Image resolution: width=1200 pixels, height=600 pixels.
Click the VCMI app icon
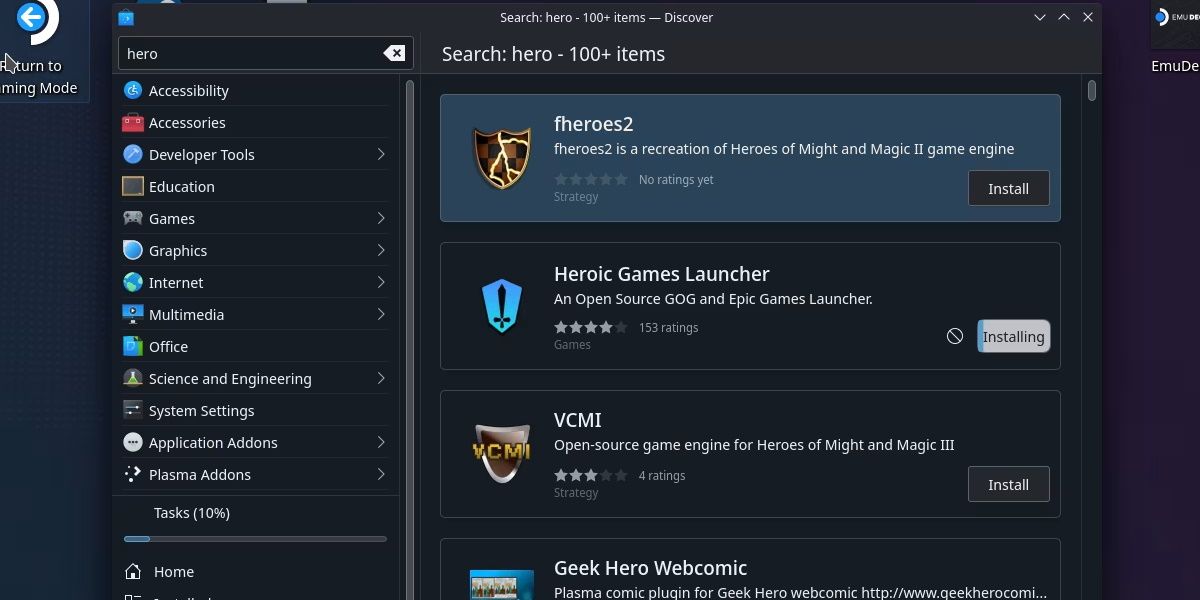[501, 452]
